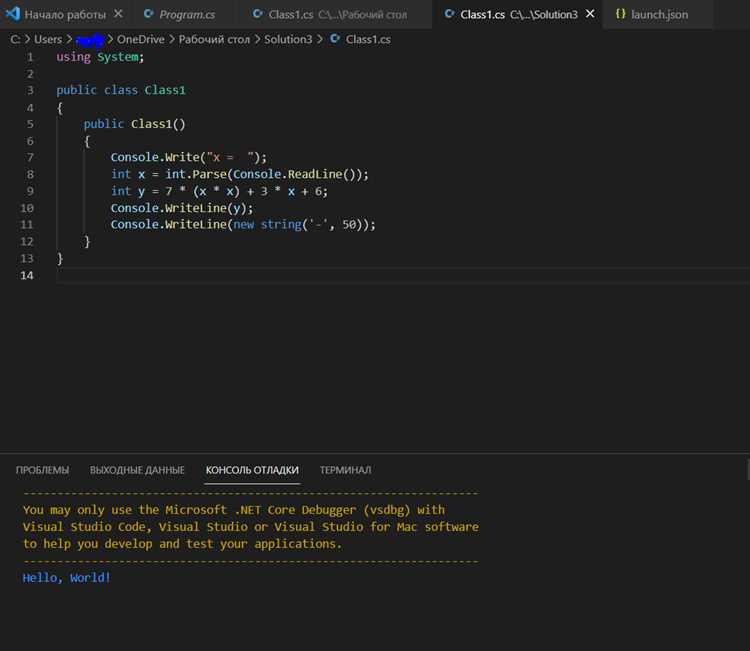The image size is (750, 651).
Task: Select the C: breadcrumb segment
Action: 15,39
